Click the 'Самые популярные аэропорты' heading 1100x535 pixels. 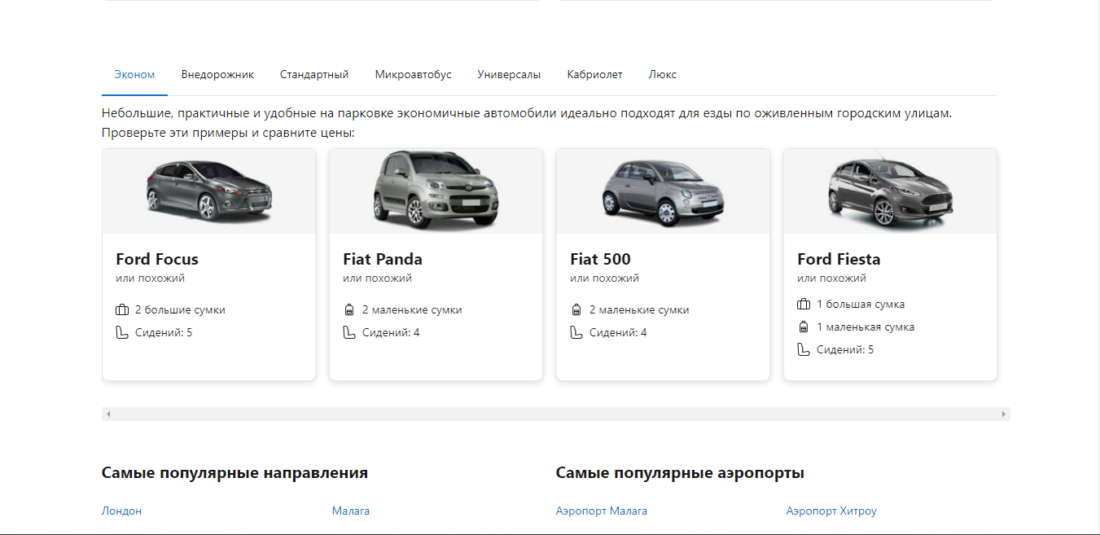(x=680, y=473)
